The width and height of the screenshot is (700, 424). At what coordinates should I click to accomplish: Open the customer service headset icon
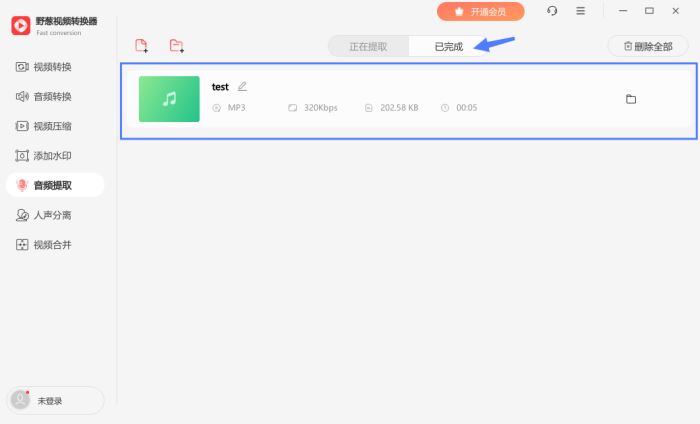tap(552, 11)
